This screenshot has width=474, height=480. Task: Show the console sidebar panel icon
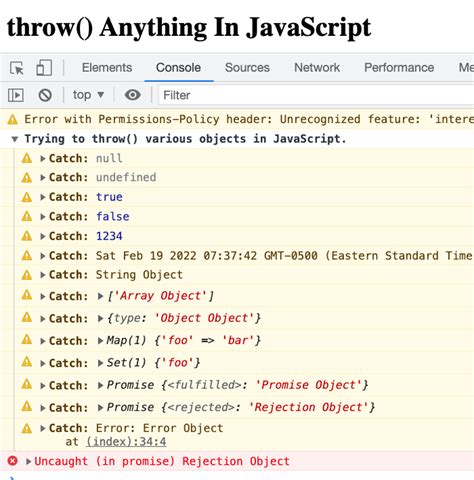(x=16, y=95)
